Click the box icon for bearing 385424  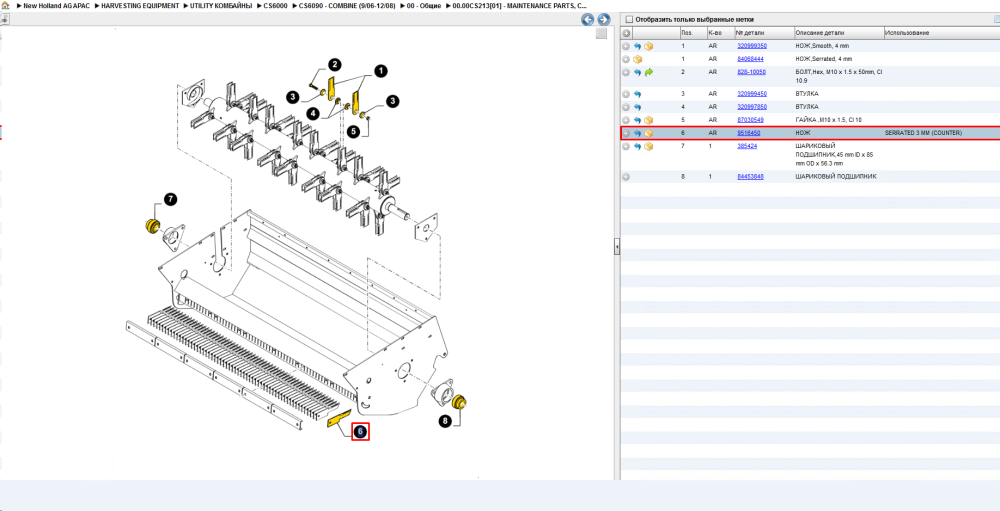[649, 146]
